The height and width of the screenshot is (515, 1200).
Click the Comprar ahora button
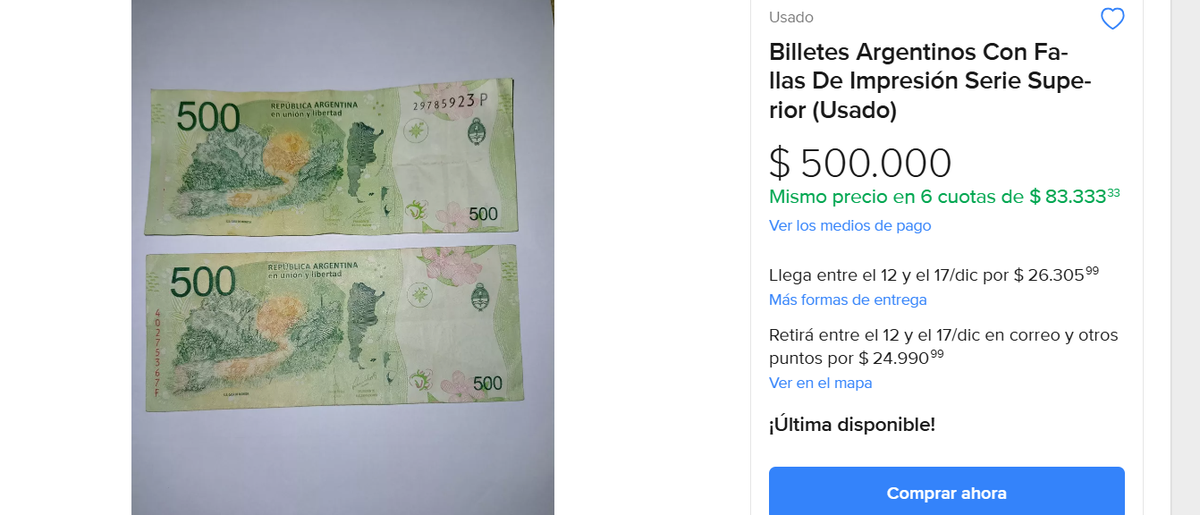click(x=946, y=492)
